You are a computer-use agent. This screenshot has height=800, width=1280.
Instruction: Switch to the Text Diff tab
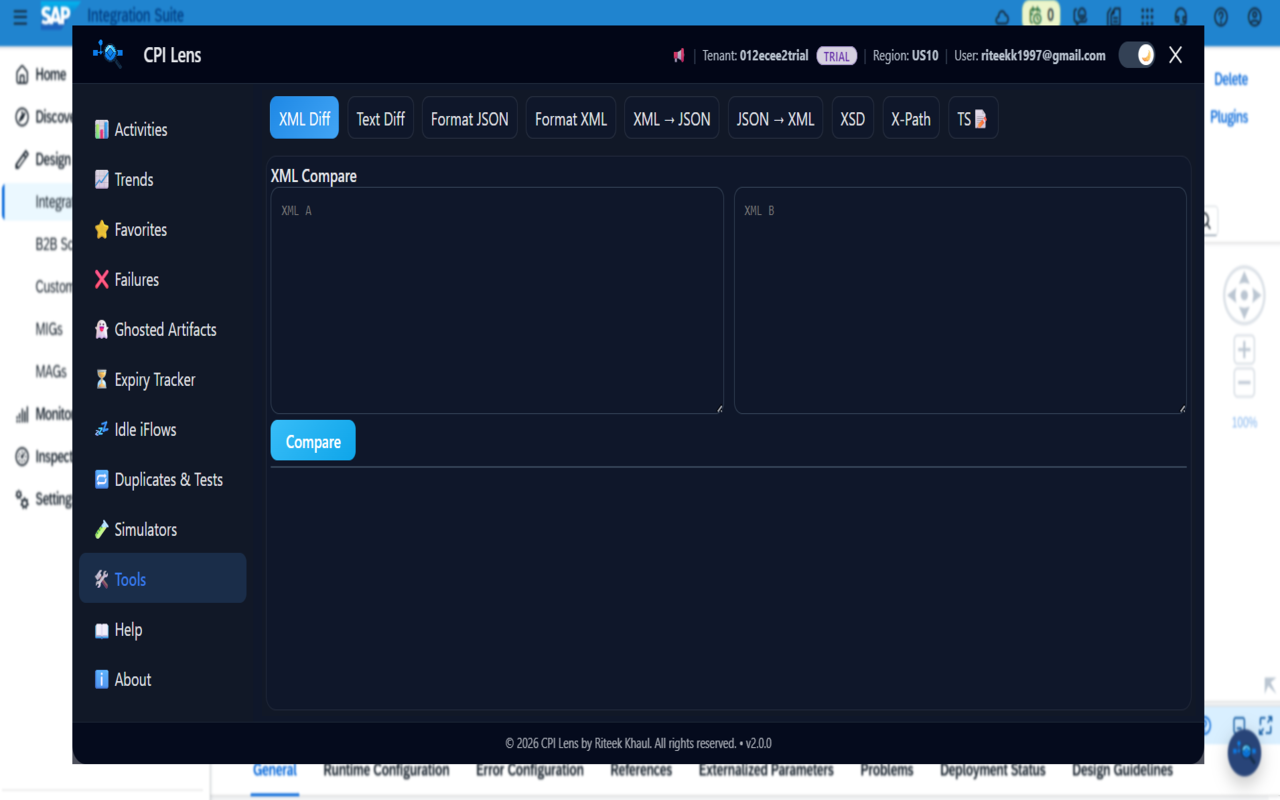pos(380,117)
